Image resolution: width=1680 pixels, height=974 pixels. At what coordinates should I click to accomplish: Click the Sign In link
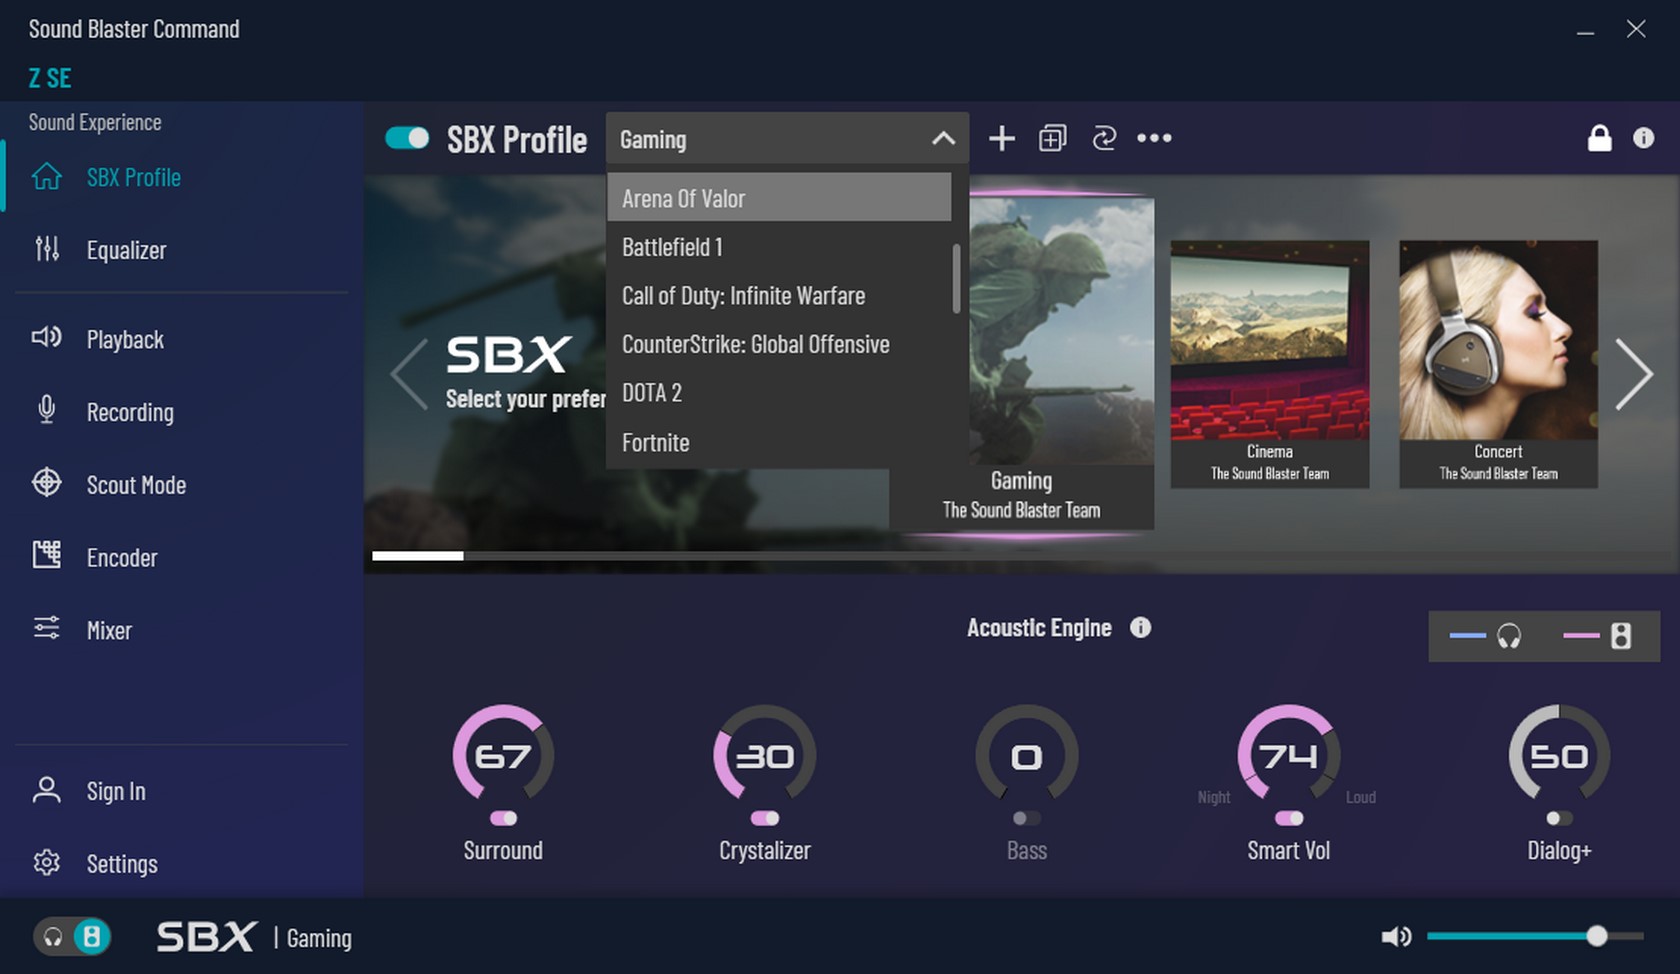[x=116, y=791]
